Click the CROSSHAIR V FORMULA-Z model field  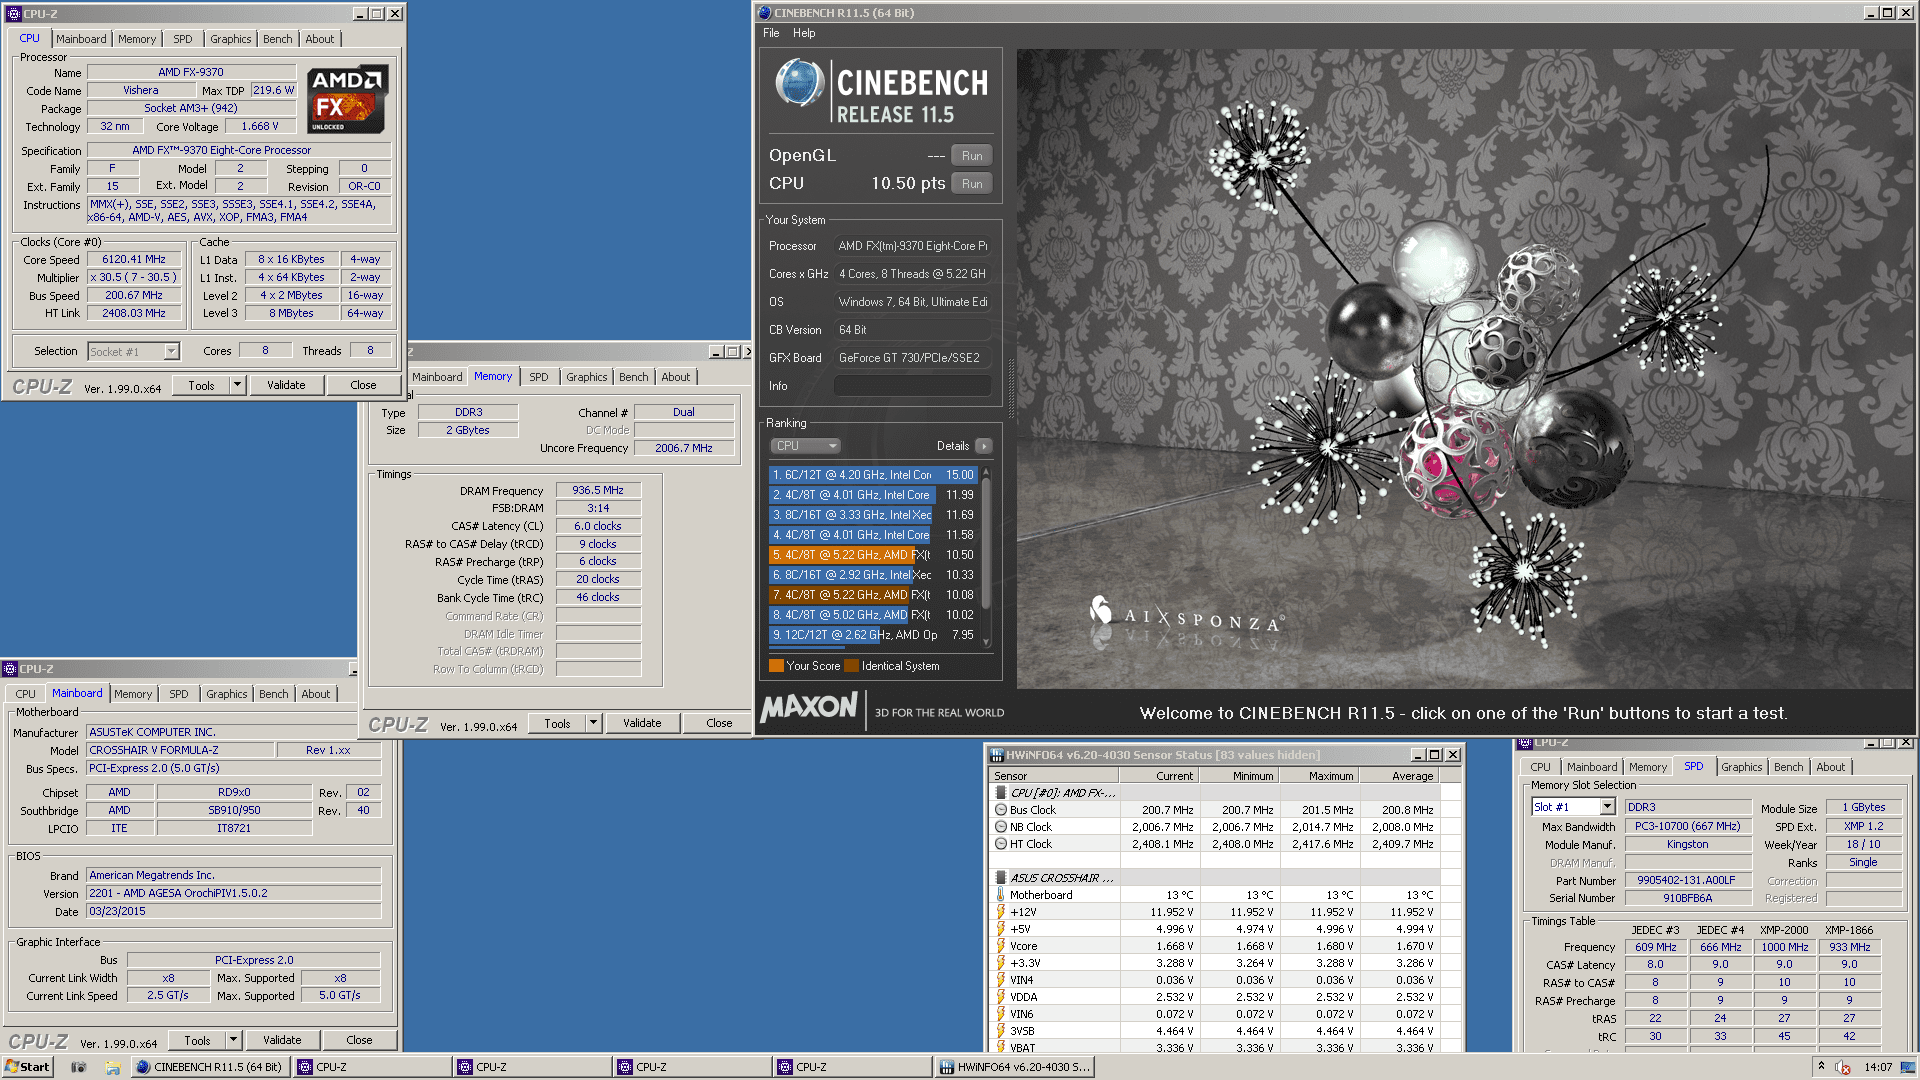[180, 750]
